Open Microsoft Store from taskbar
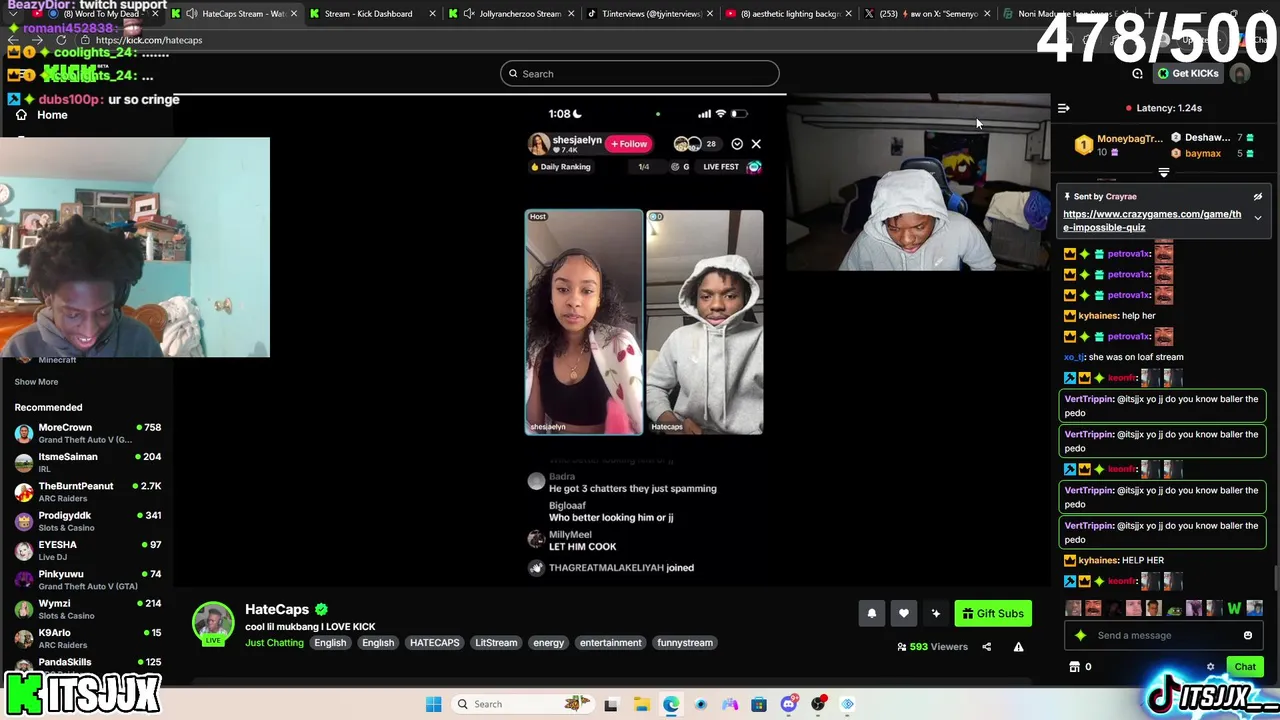Viewport: 1280px width, 720px height. pyautogui.click(x=759, y=704)
